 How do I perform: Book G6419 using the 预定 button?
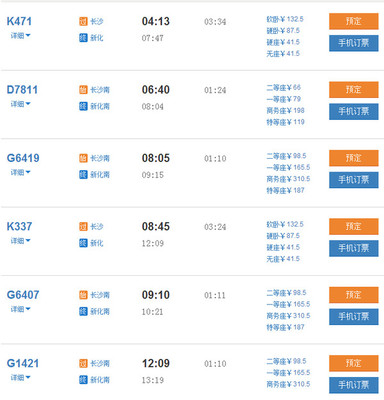354,158
